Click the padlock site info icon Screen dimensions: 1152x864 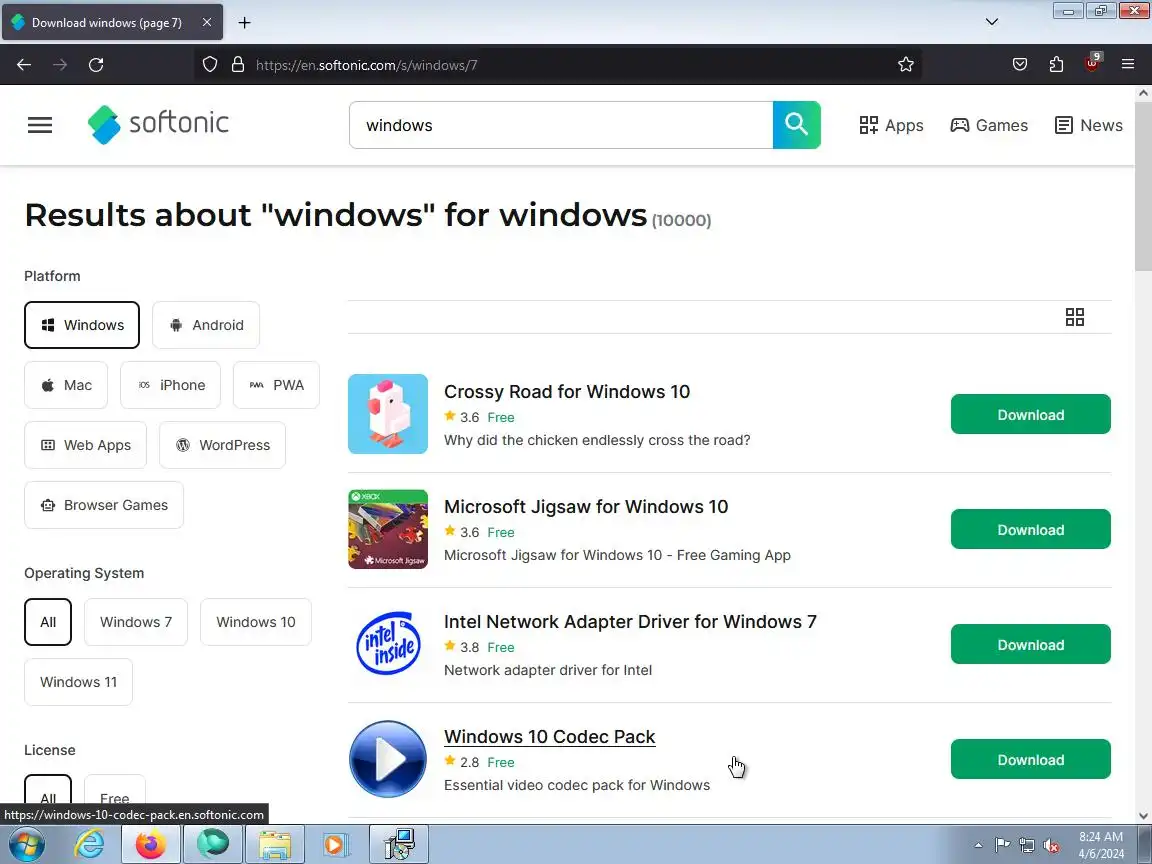click(x=238, y=65)
